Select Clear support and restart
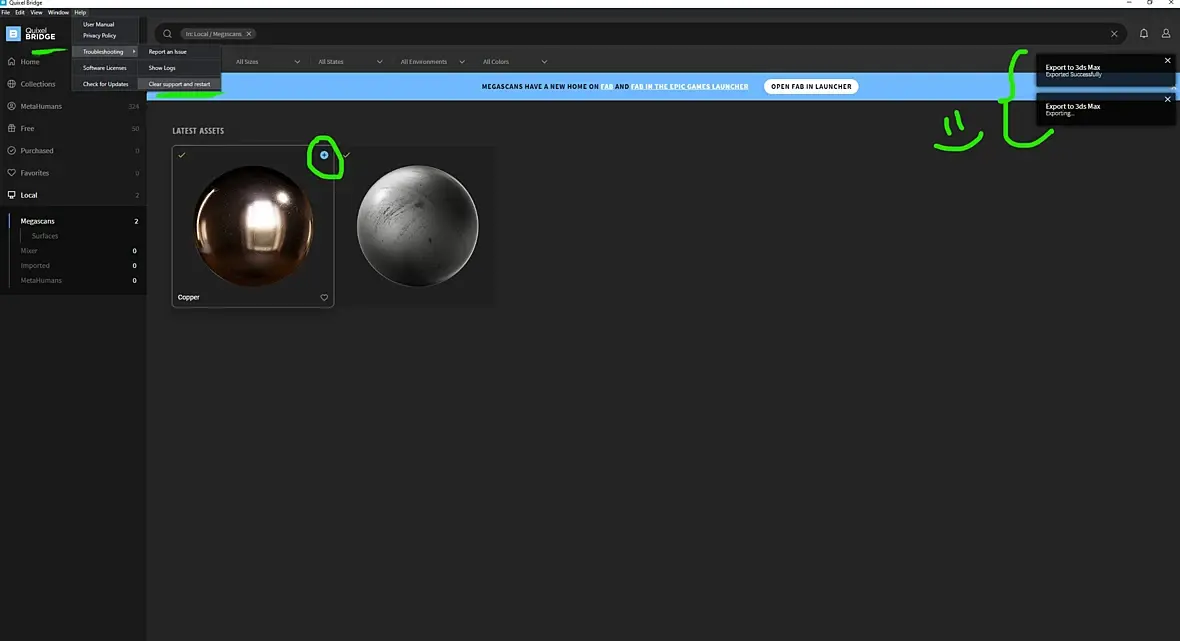The width and height of the screenshot is (1180, 641). [x=179, y=84]
